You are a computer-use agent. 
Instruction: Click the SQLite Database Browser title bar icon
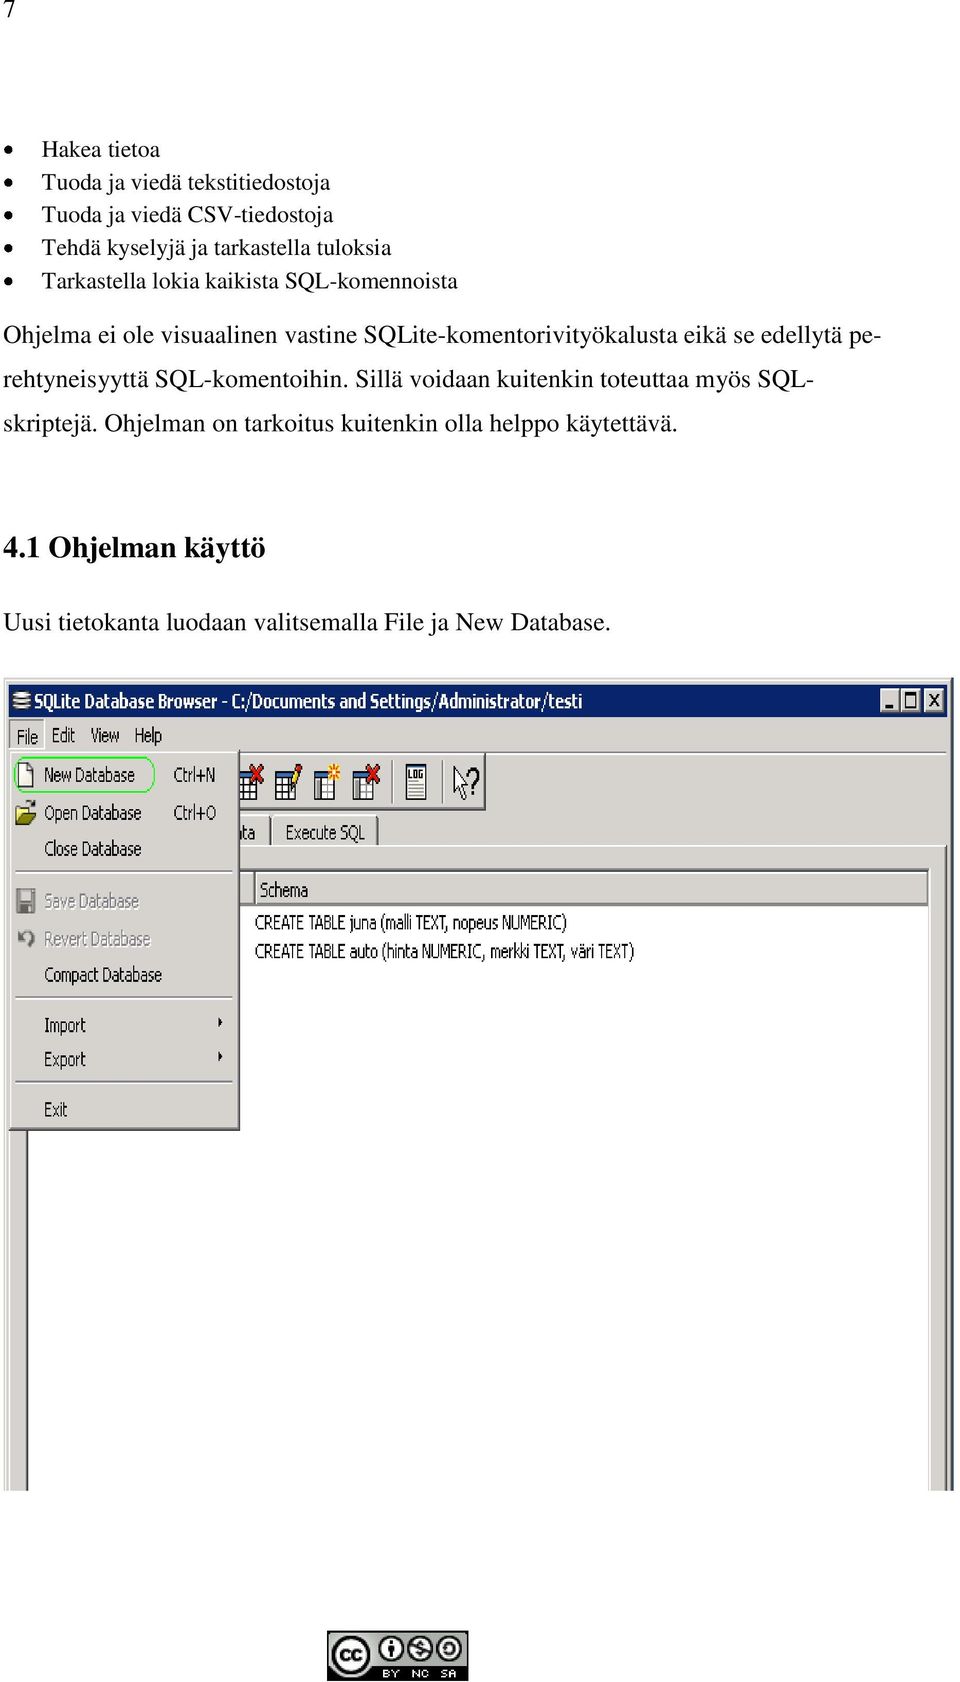point(21,700)
